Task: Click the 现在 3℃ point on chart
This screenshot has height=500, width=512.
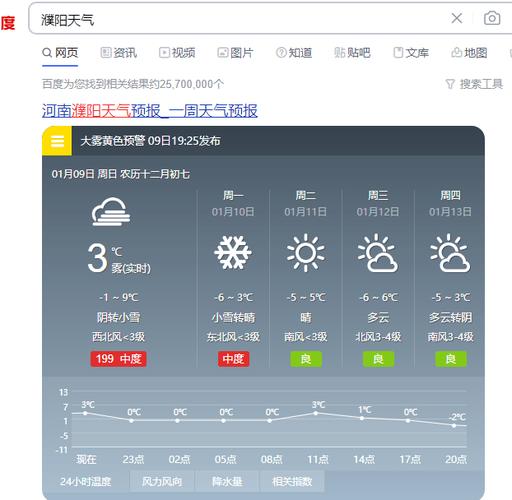Action: [85, 413]
